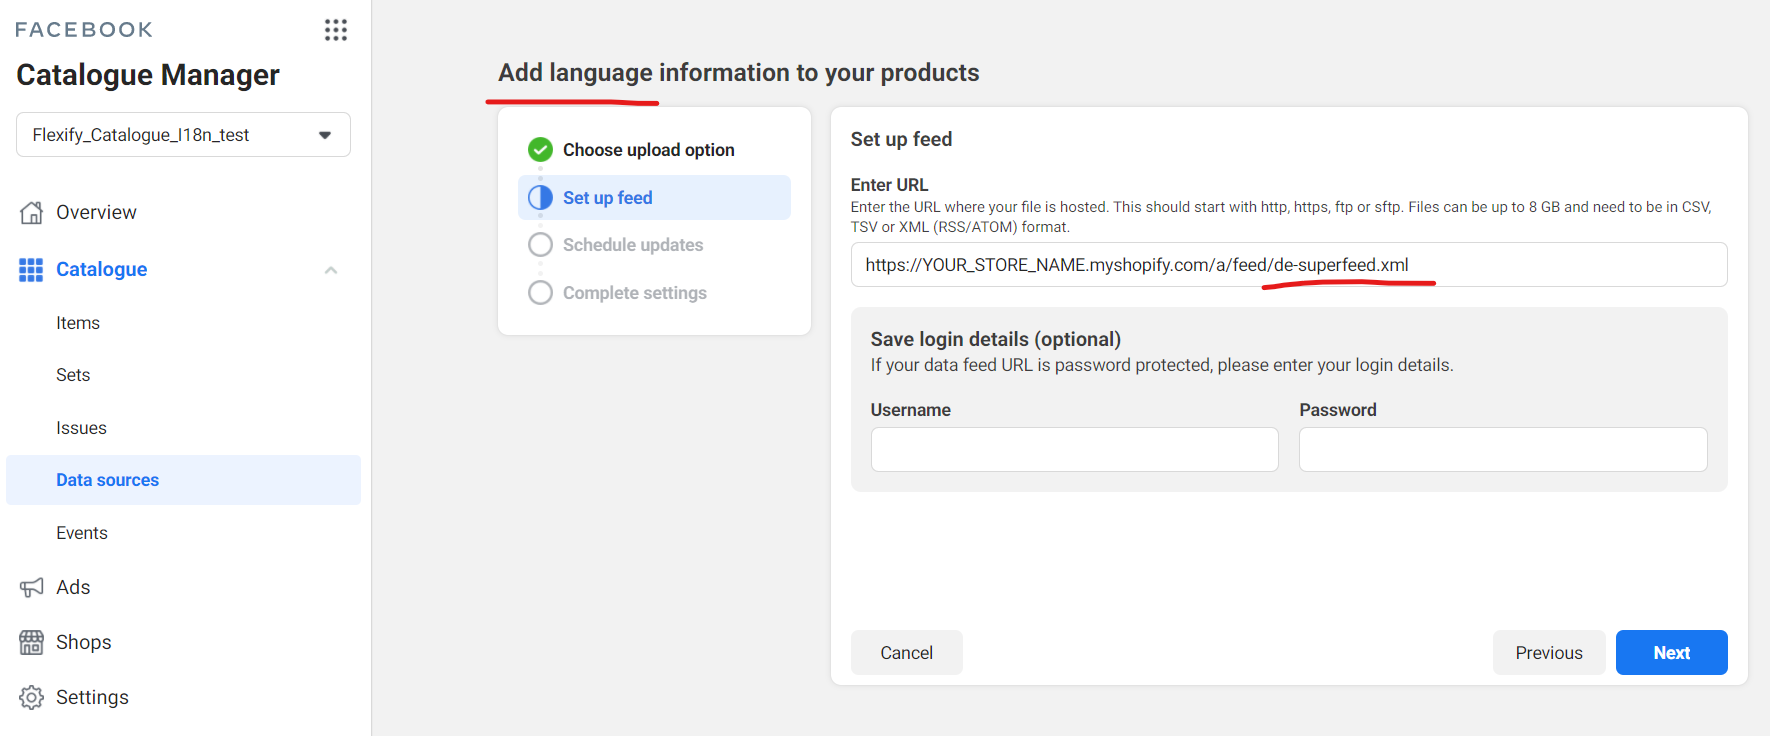The image size is (1770, 736).
Task: Open Events under Catalogue
Action: [82, 533]
